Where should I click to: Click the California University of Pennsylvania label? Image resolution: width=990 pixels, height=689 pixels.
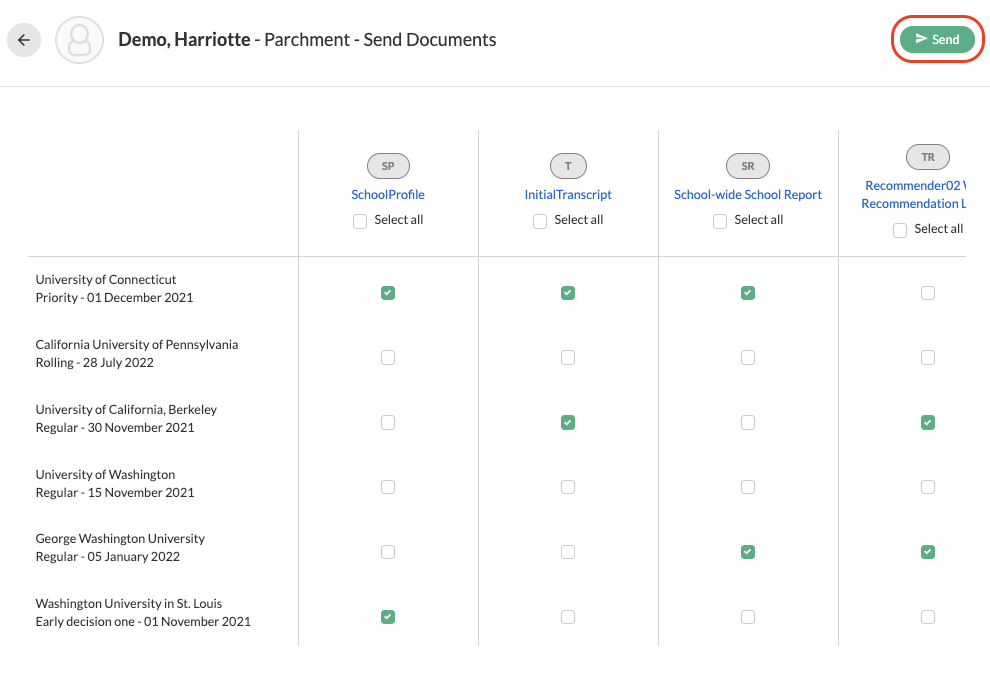pyautogui.click(x=136, y=344)
